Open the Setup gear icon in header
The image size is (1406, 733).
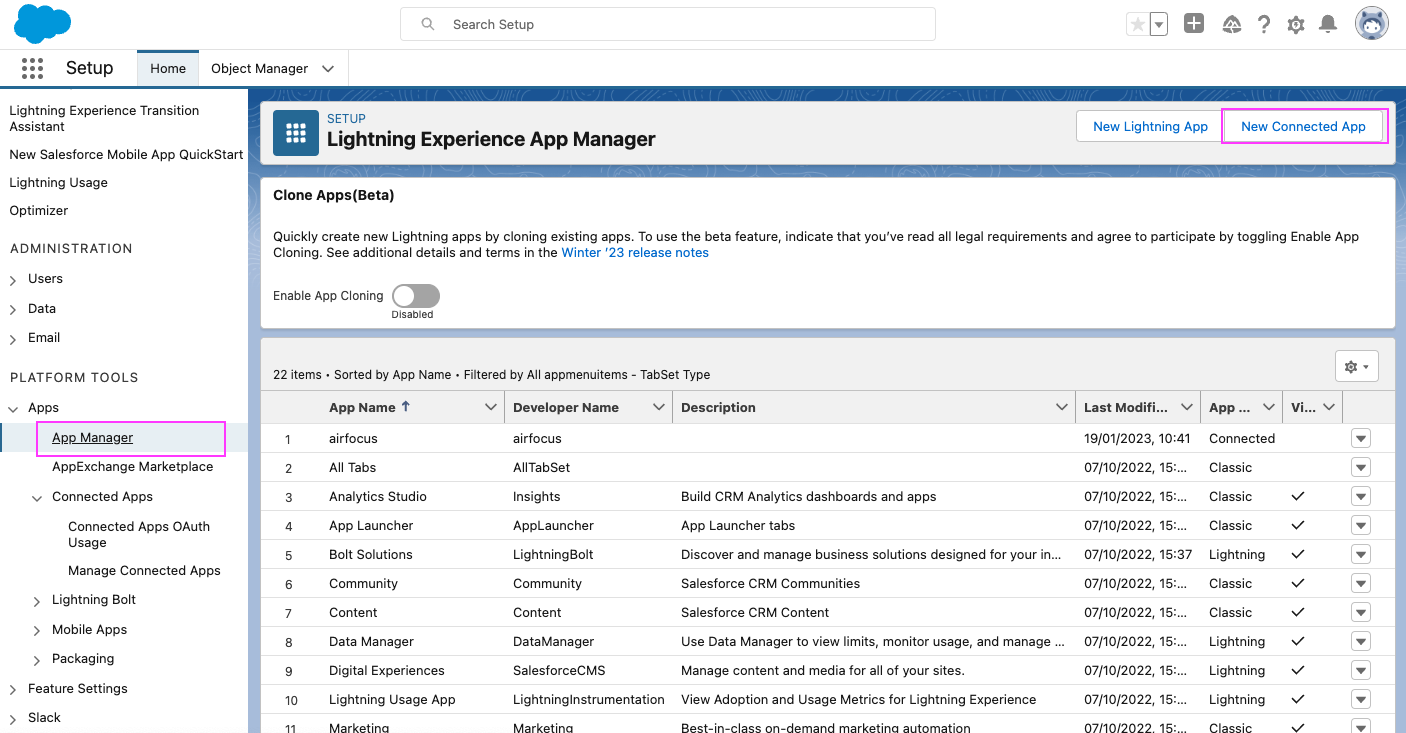click(x=1296, y=25)
